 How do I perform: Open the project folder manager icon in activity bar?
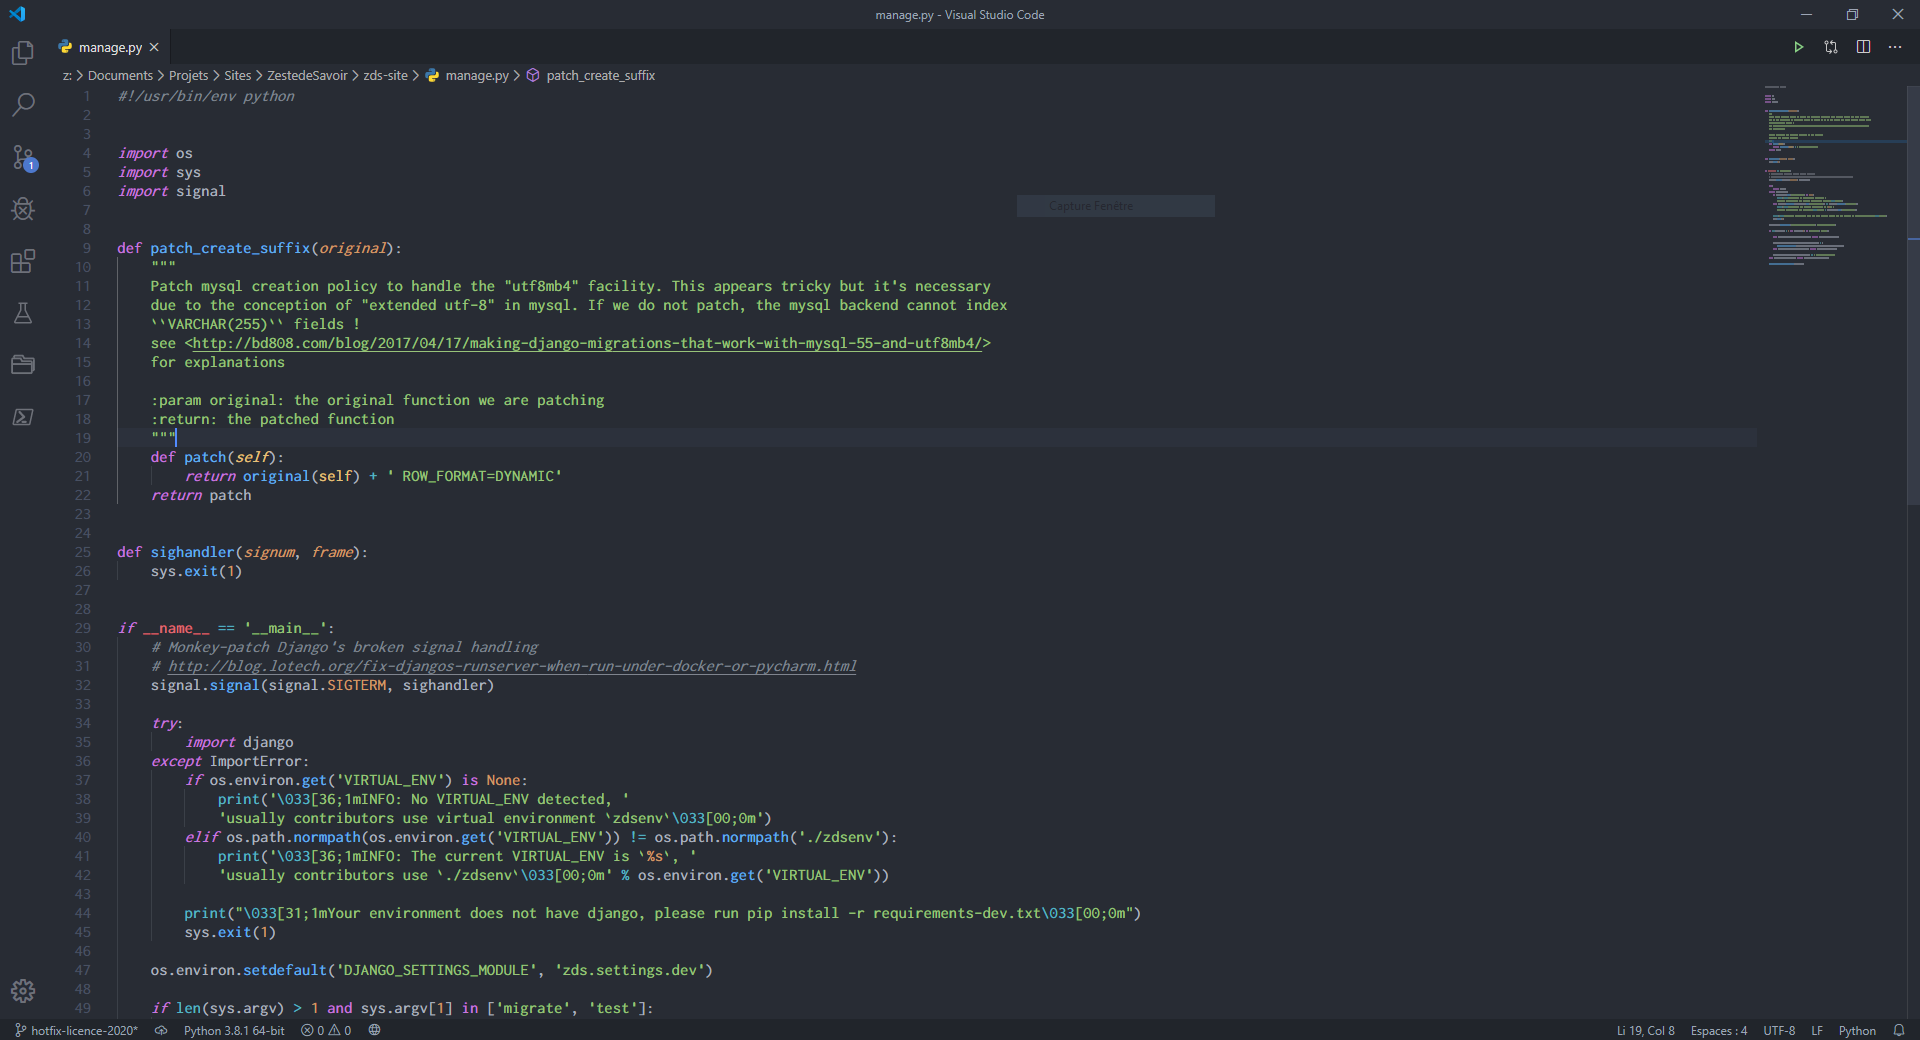[x=22, y=365]
